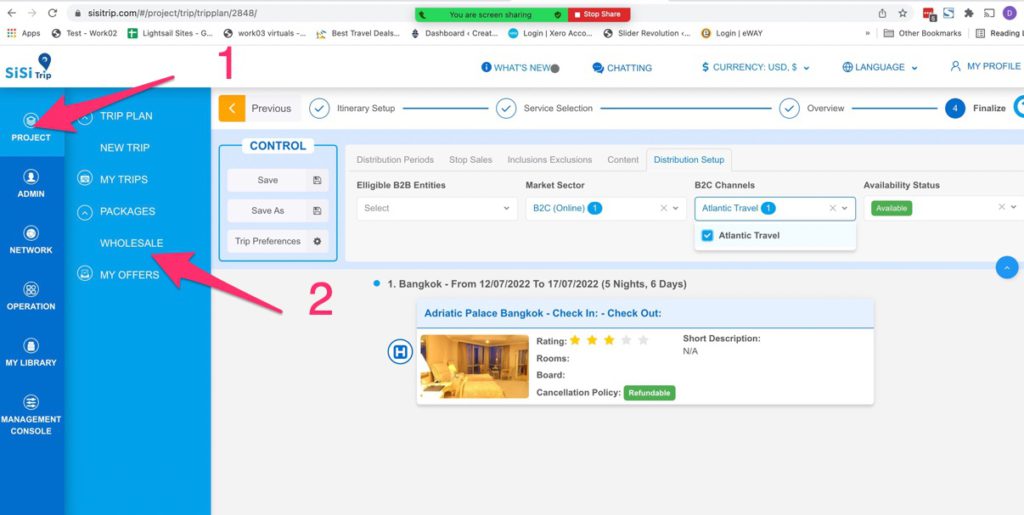Click the disk icon beside Save As

317,211
